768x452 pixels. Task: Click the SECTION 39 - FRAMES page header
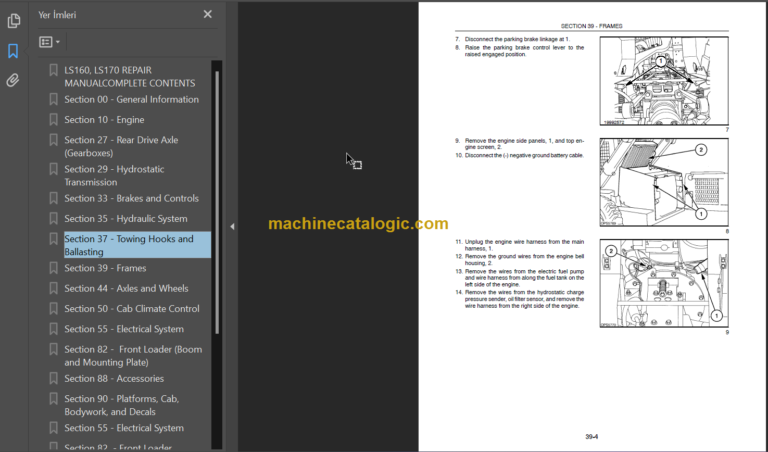(591, 26)
